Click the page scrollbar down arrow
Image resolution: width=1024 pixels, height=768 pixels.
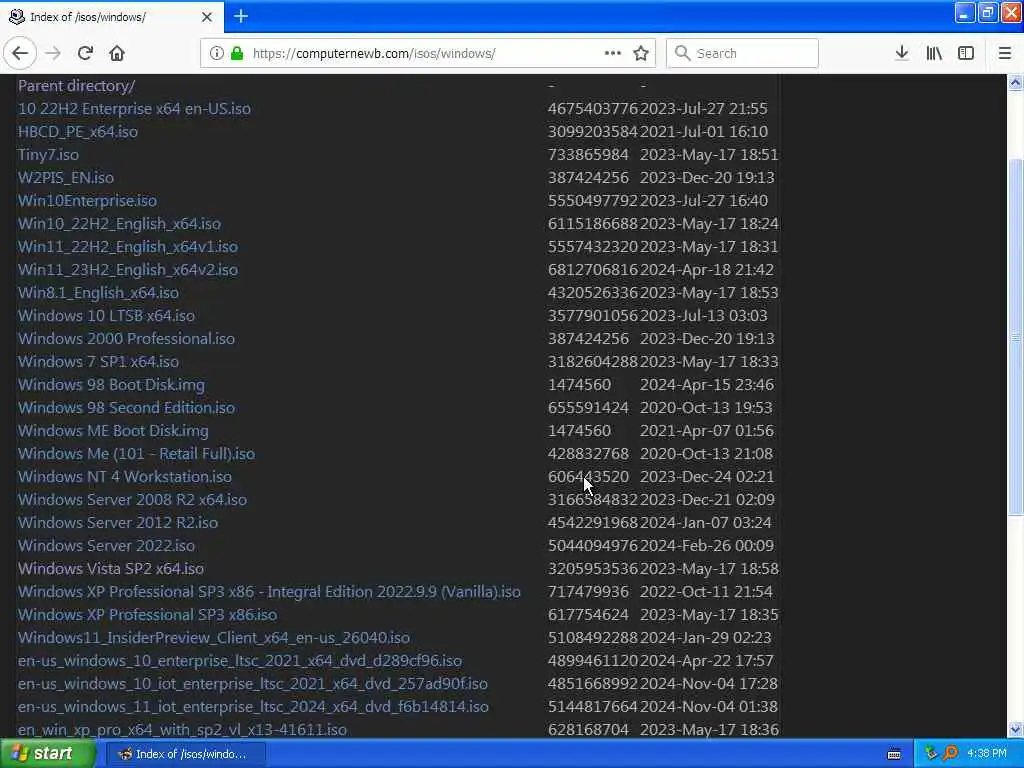pyautogui.click(x=1015, y=729)
